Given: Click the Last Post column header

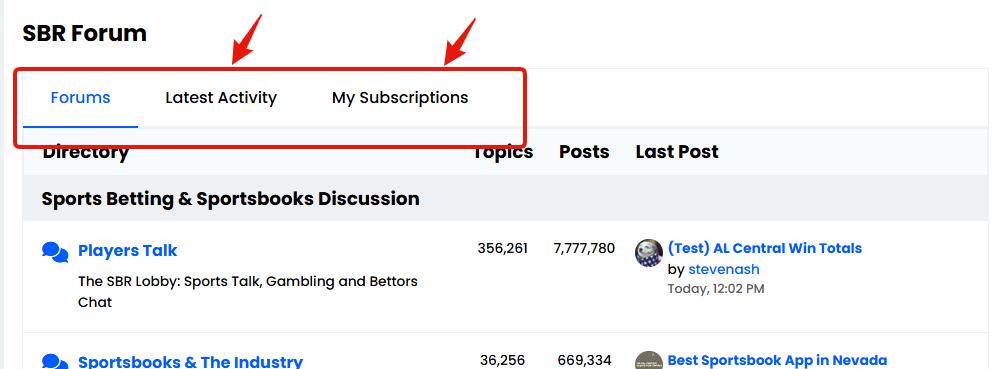Looking at the screenshot, I should (677, 152).
